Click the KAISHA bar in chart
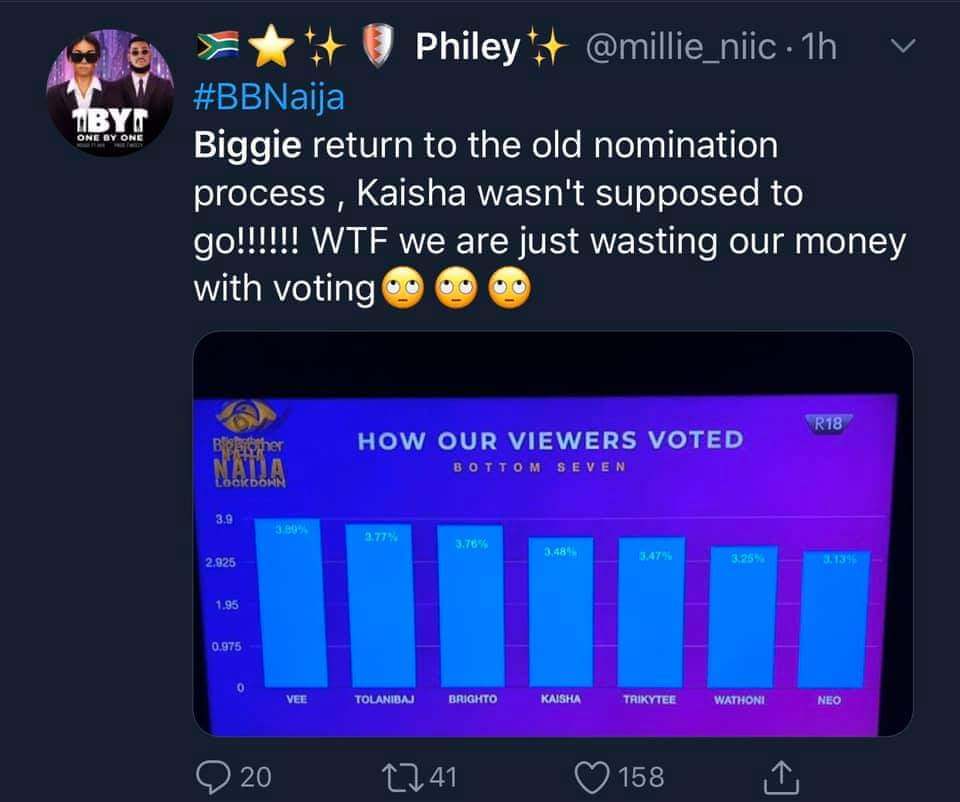 (561, 612)
